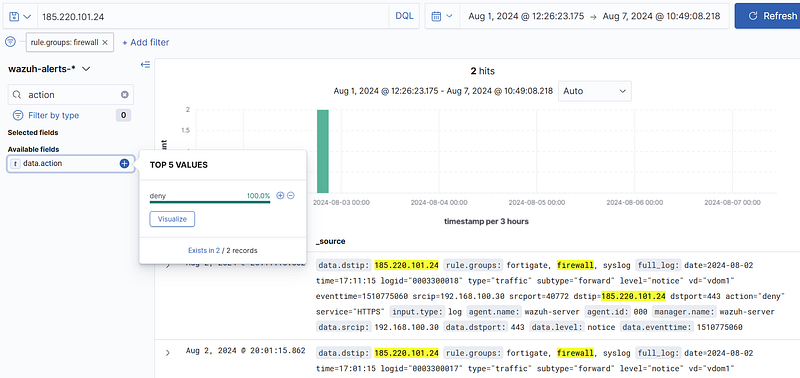Clear the field search text
The image size is (800, 378).
124,95
